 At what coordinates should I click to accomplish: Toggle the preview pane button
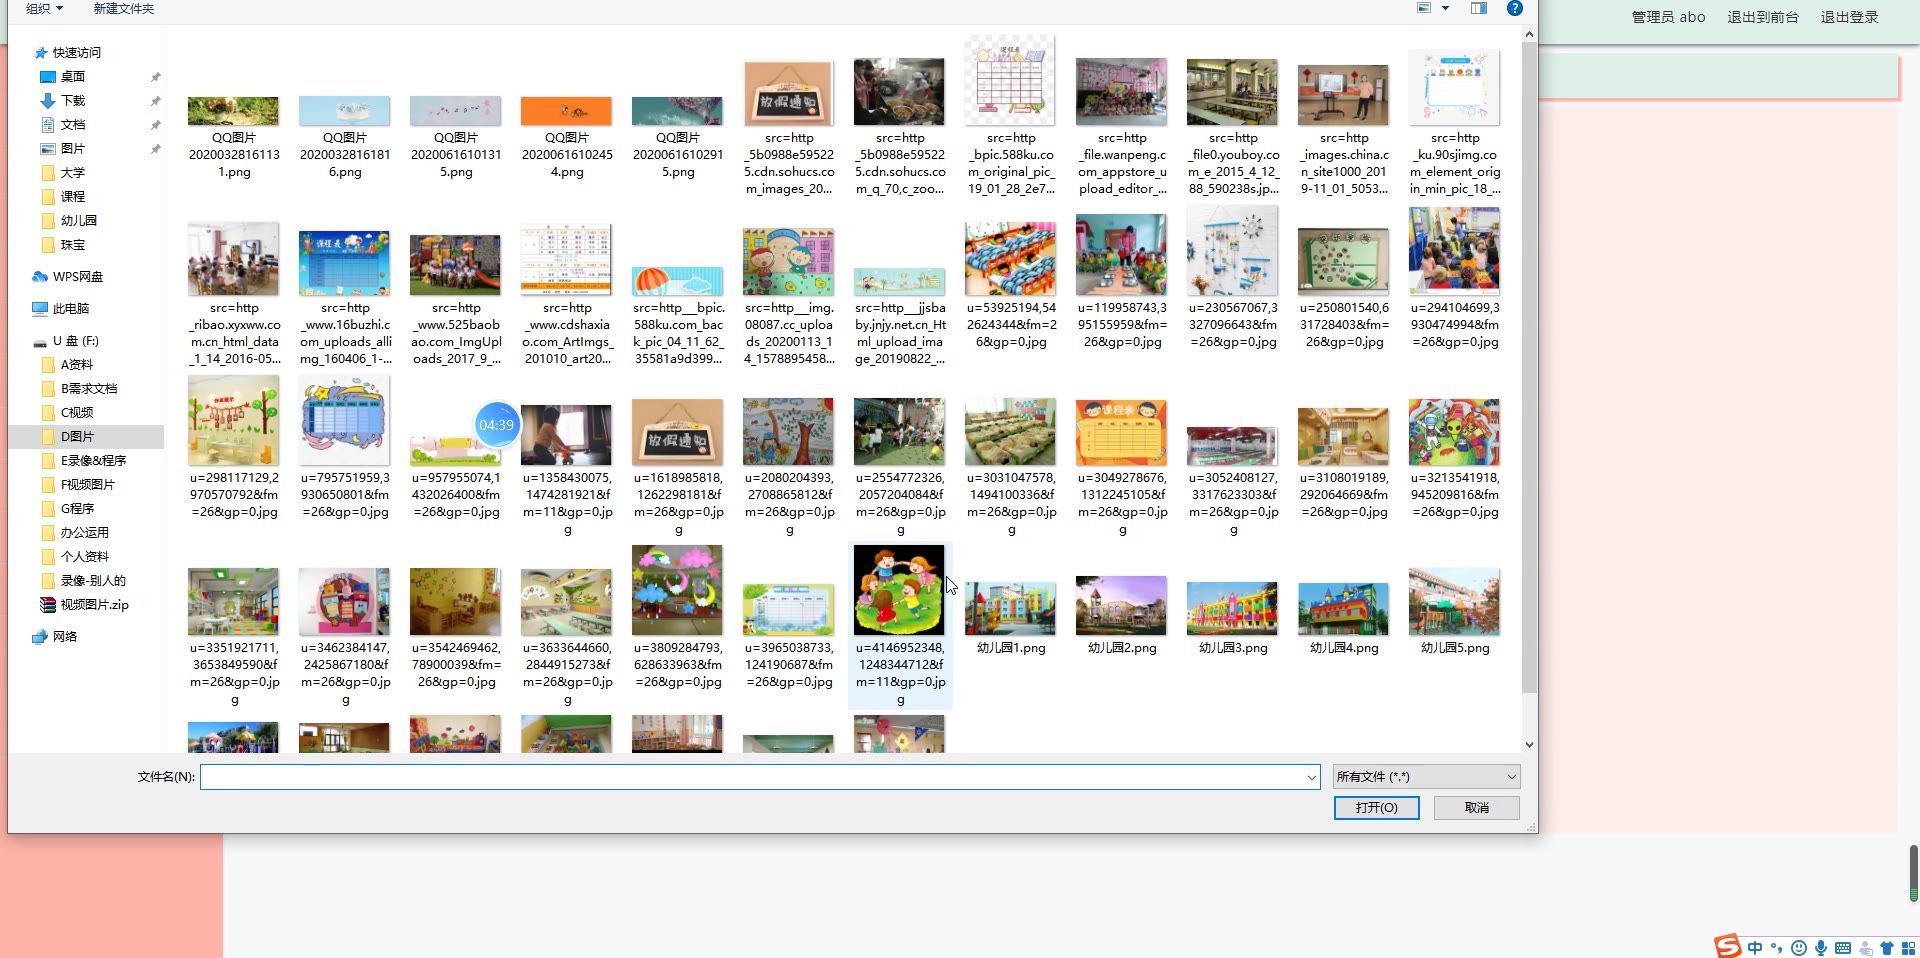point(1478,9)
